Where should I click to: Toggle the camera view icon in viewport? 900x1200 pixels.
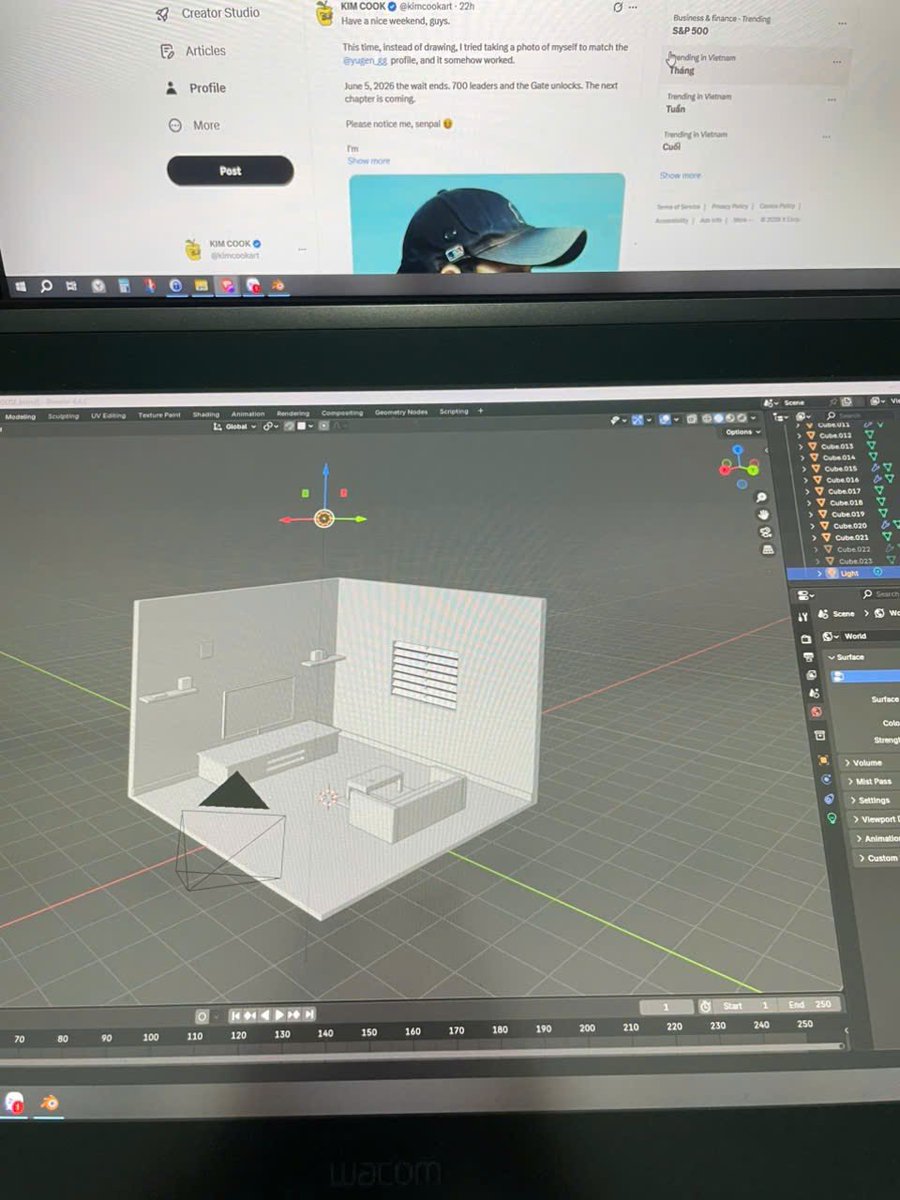click(x=766, y=532)
